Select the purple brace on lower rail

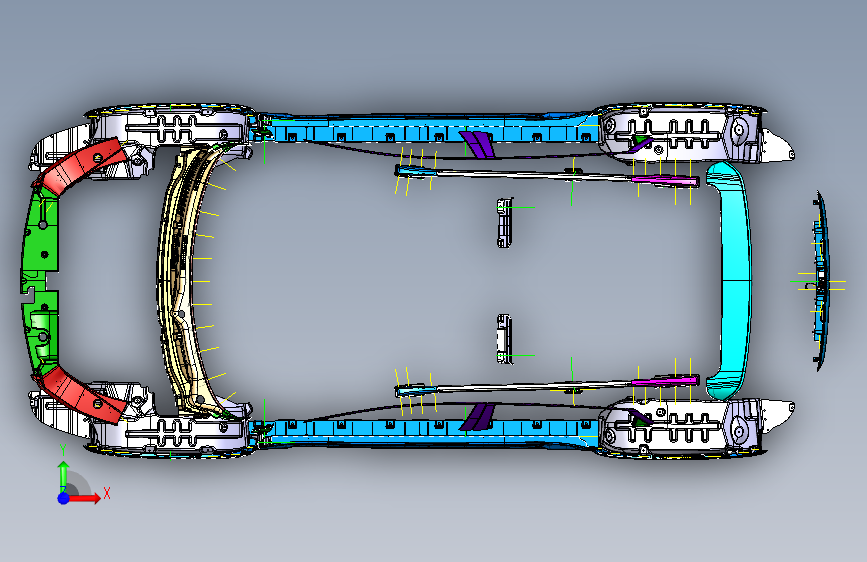(477, 417)
